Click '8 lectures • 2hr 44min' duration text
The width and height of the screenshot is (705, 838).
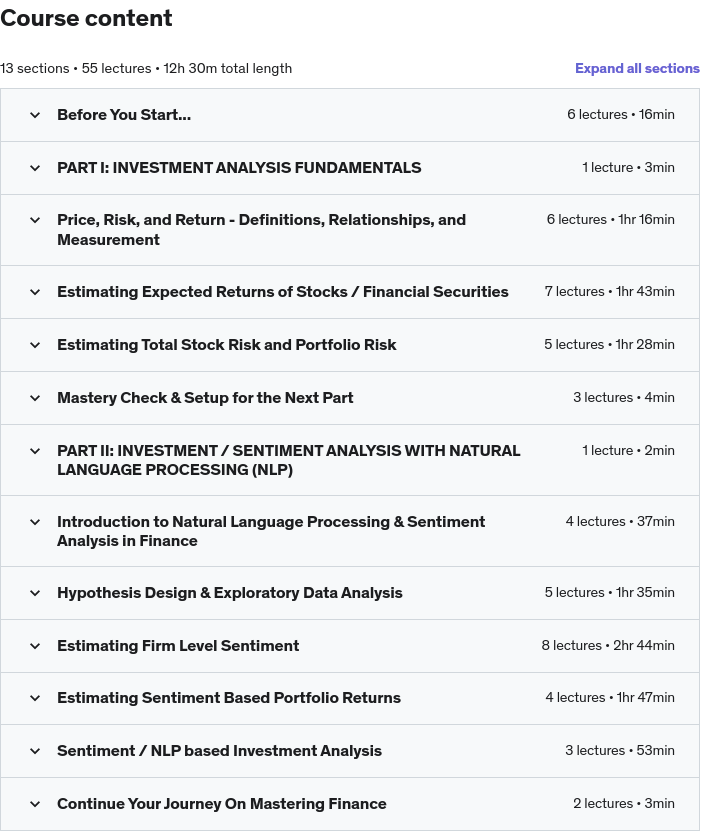pos(608,646)
